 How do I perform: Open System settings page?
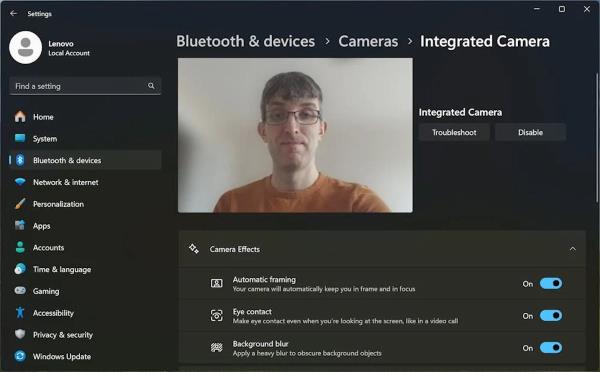point(85,138)
